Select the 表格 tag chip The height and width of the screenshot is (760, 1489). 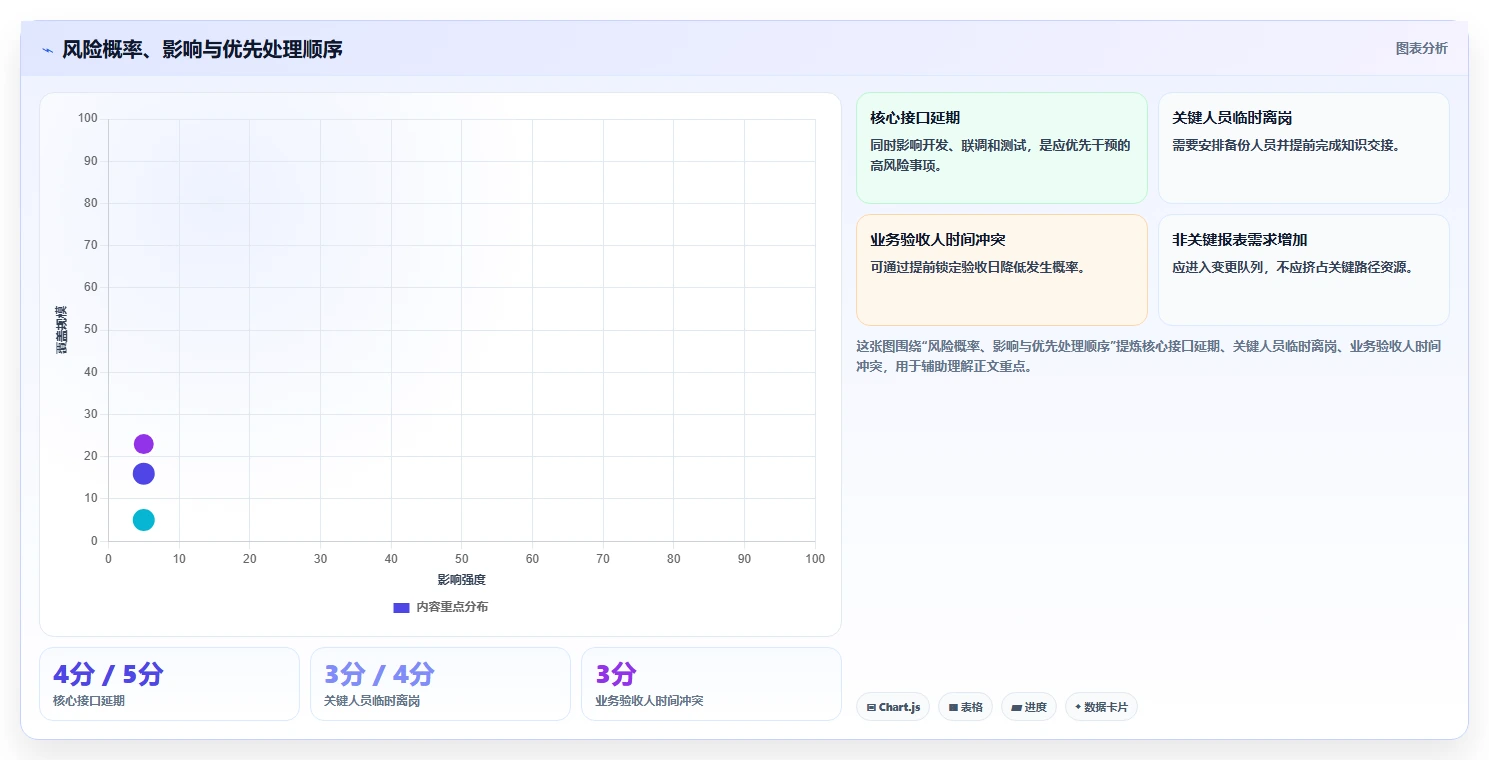[x=965, y=707]
